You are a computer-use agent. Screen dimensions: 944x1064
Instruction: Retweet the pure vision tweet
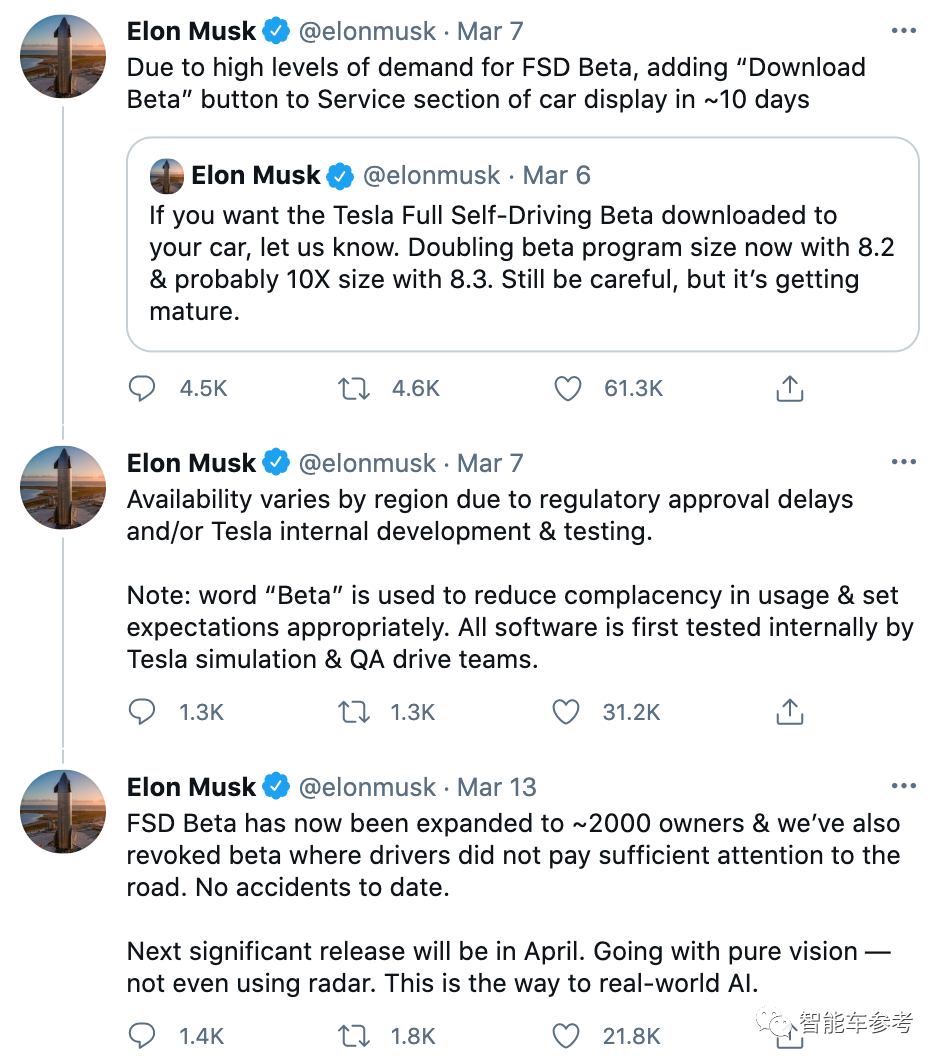pos(354,1036)
